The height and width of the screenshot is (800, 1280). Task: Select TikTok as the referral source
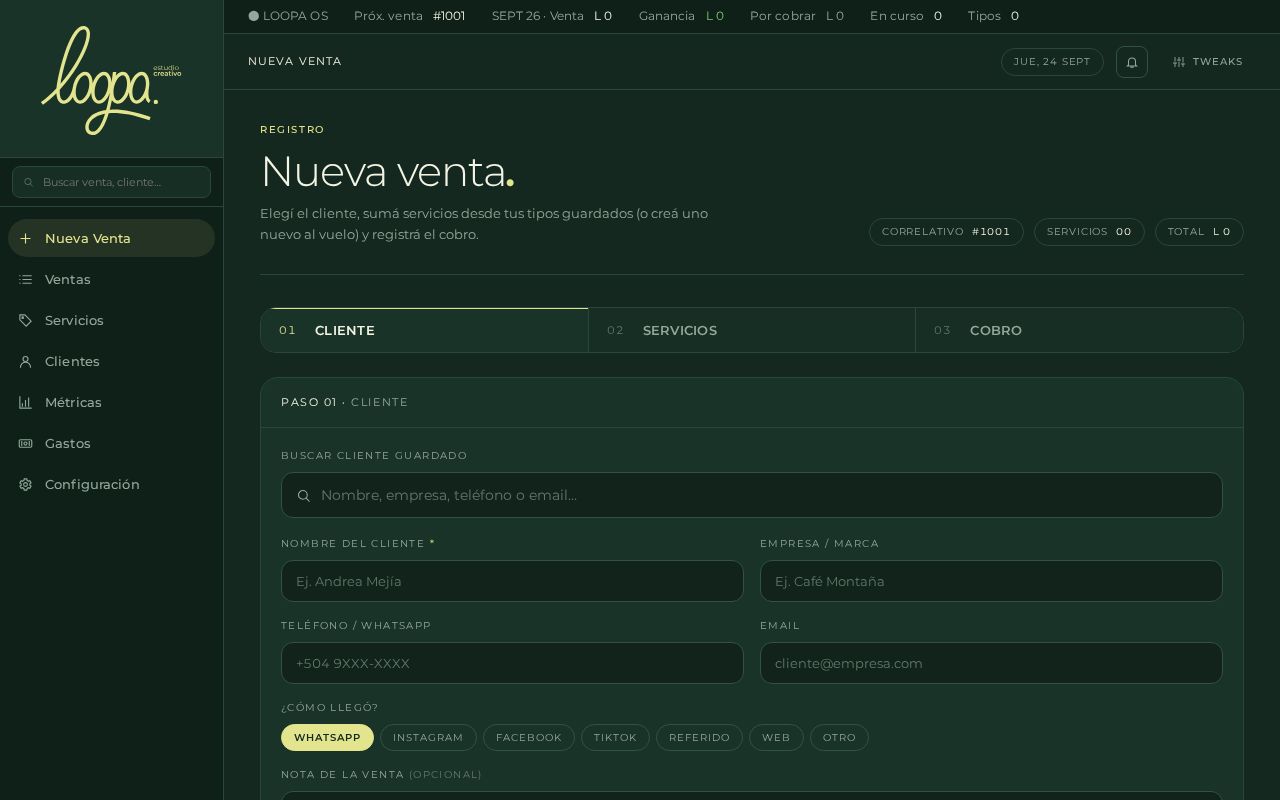615,737
